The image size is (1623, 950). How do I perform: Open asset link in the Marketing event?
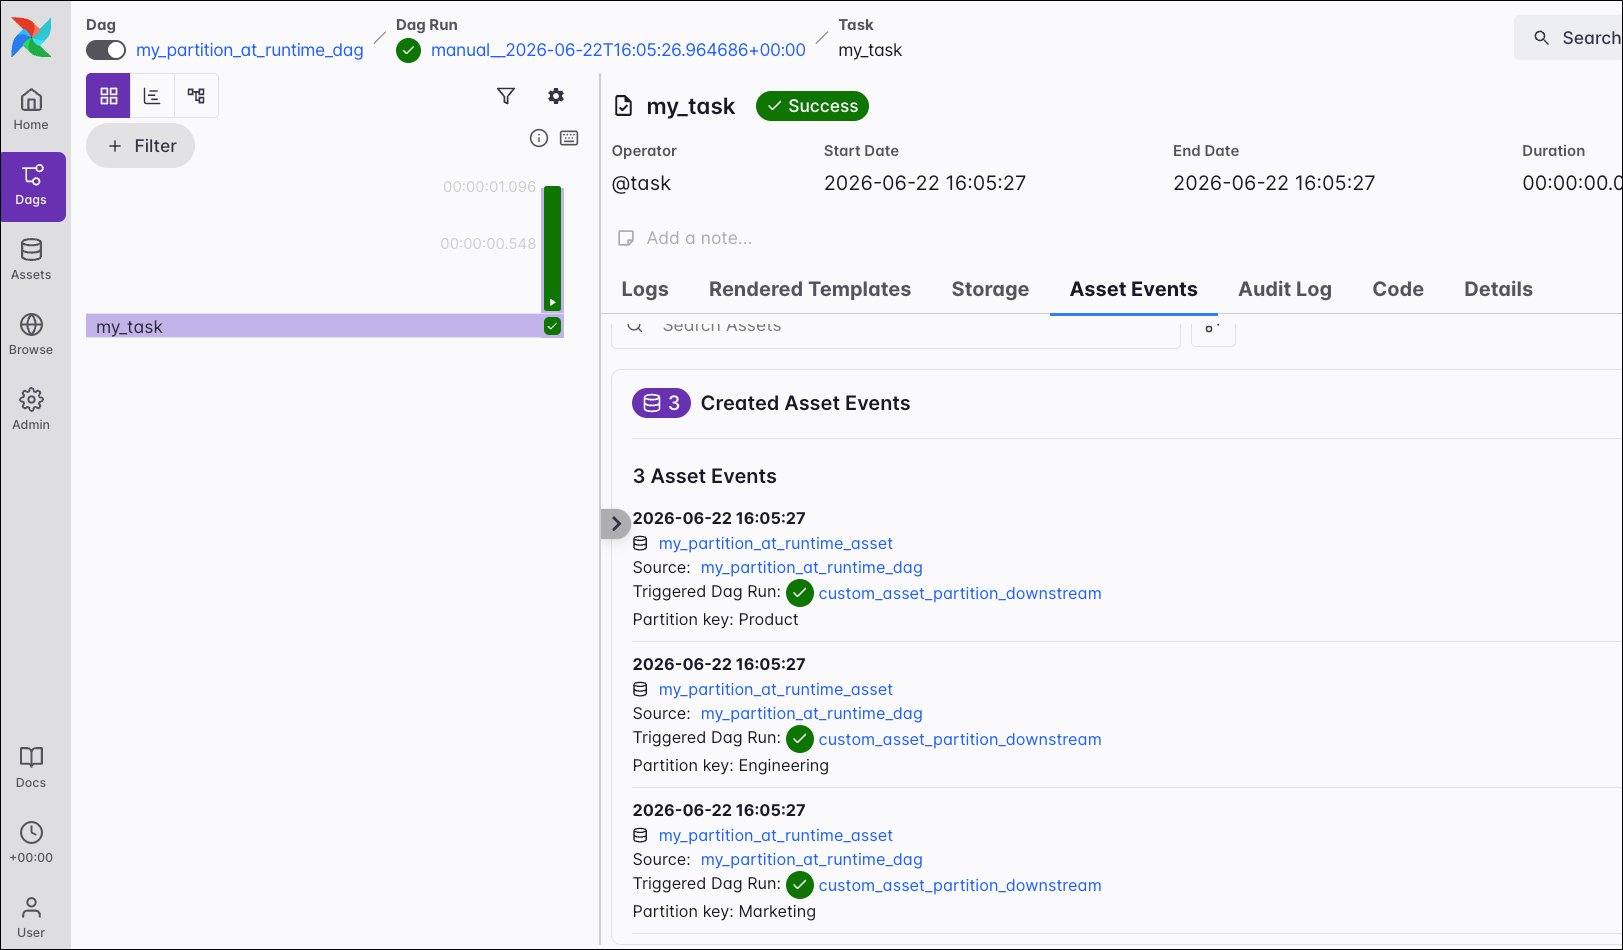(x=776, y=835)
